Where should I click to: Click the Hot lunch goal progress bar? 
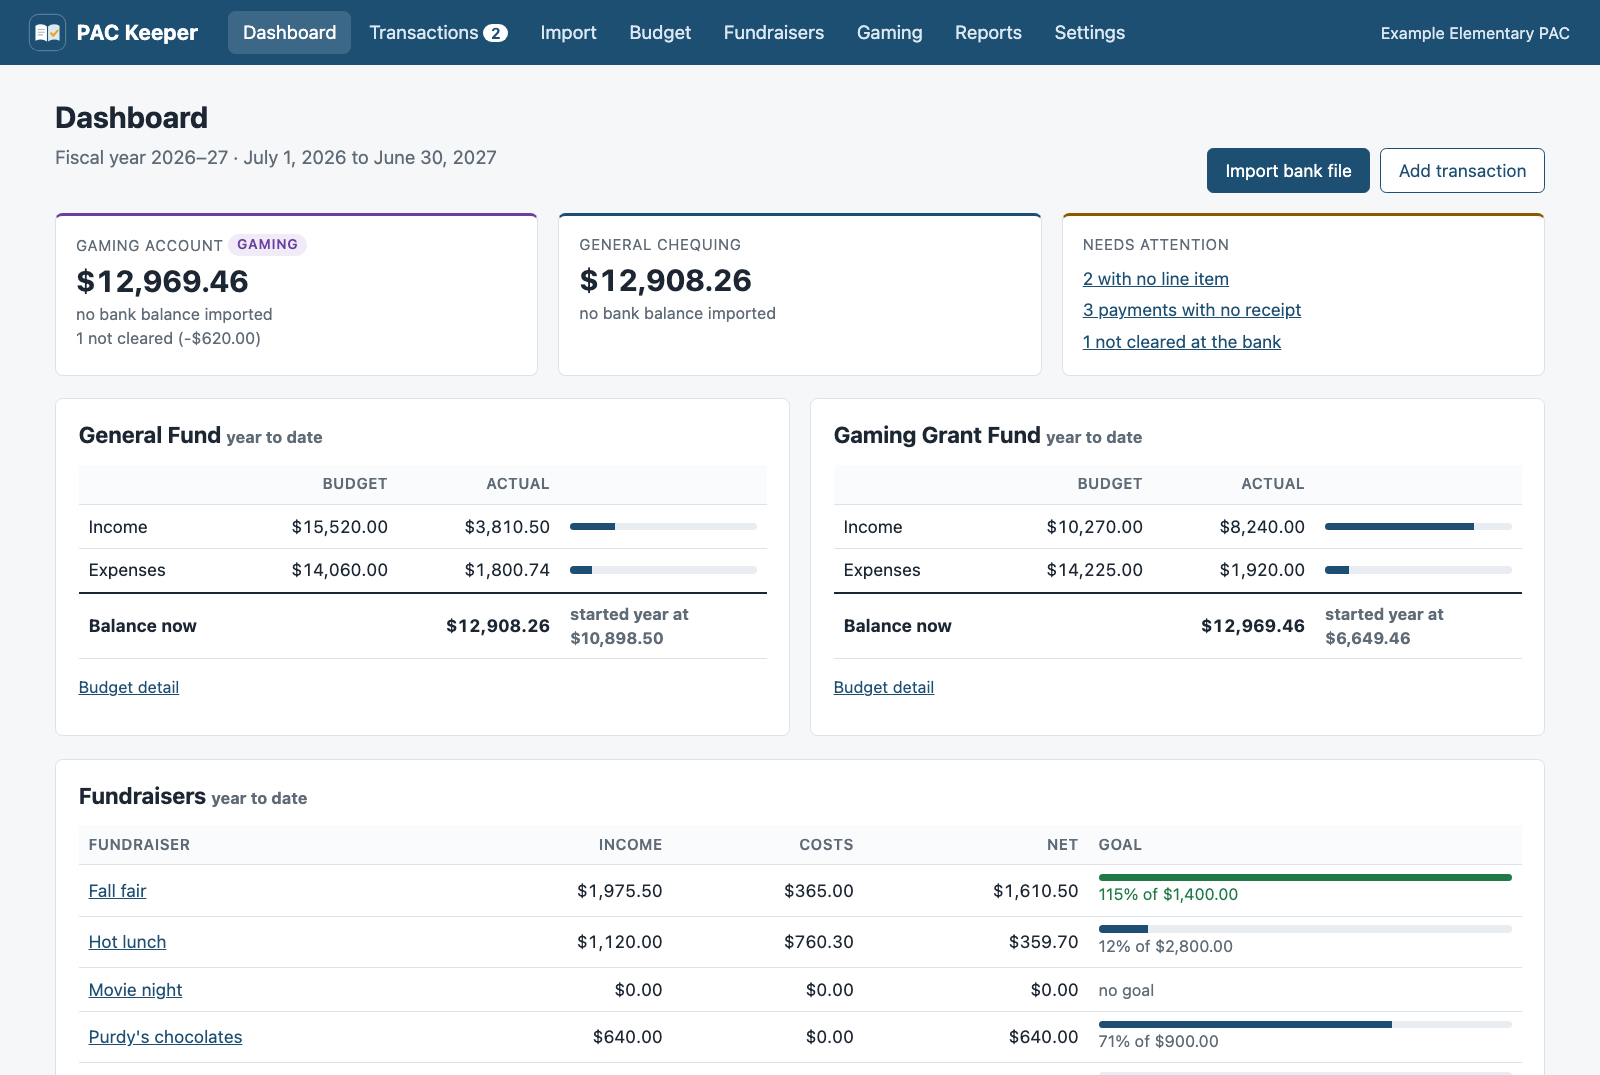tap(1305, 929)
